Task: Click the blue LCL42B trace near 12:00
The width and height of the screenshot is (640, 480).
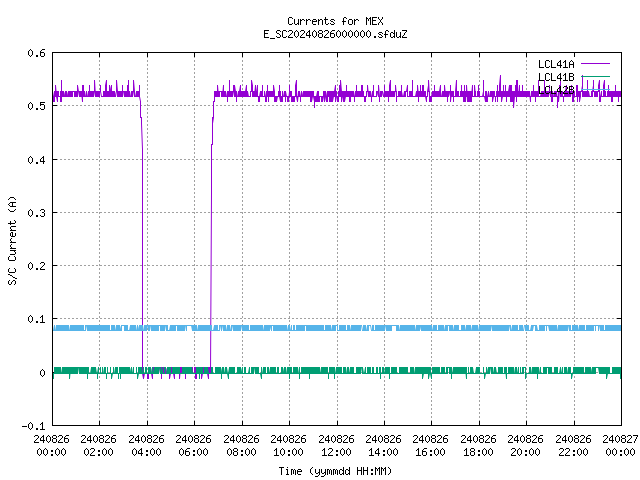Action: click(337, 328)
